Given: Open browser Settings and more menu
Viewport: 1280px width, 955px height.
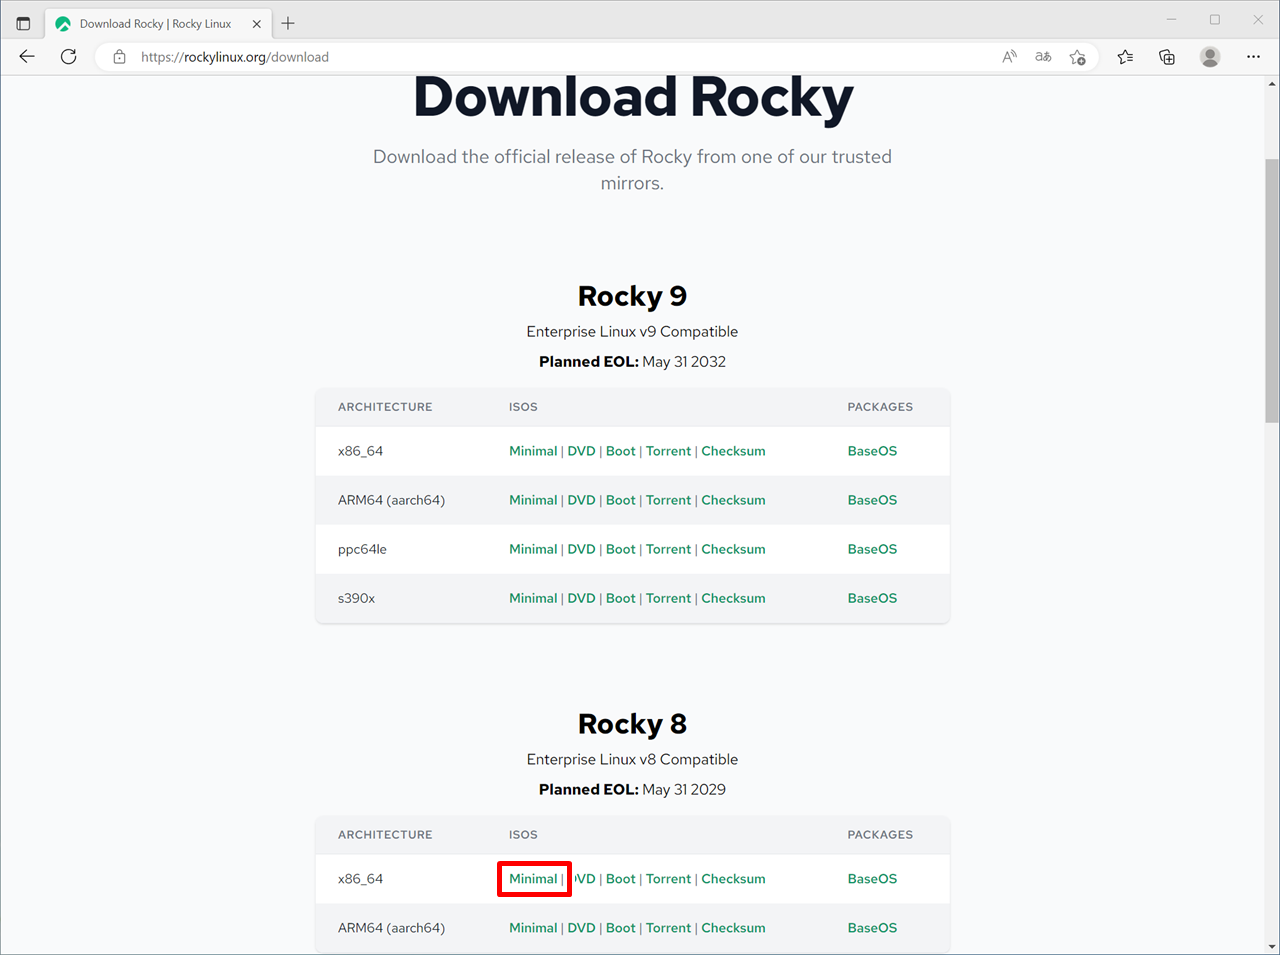Looking at the screenshot, I should click(x=1253, y=57).
